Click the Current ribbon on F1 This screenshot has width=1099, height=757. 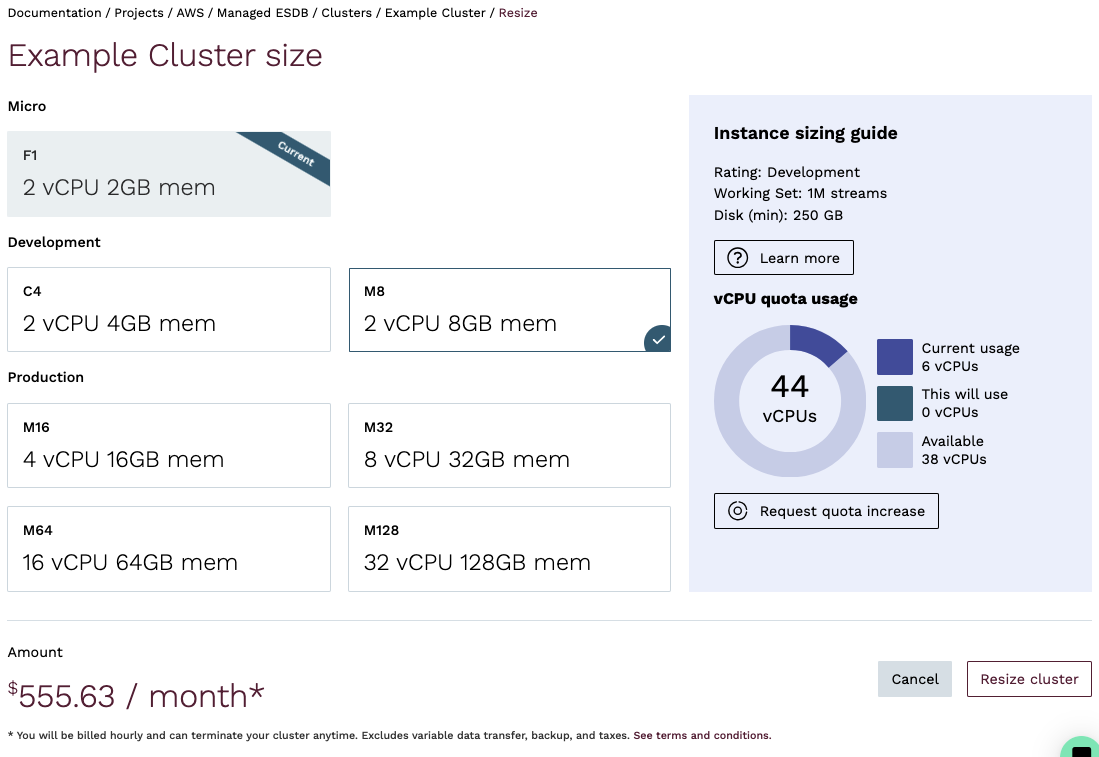pos(295,155)
